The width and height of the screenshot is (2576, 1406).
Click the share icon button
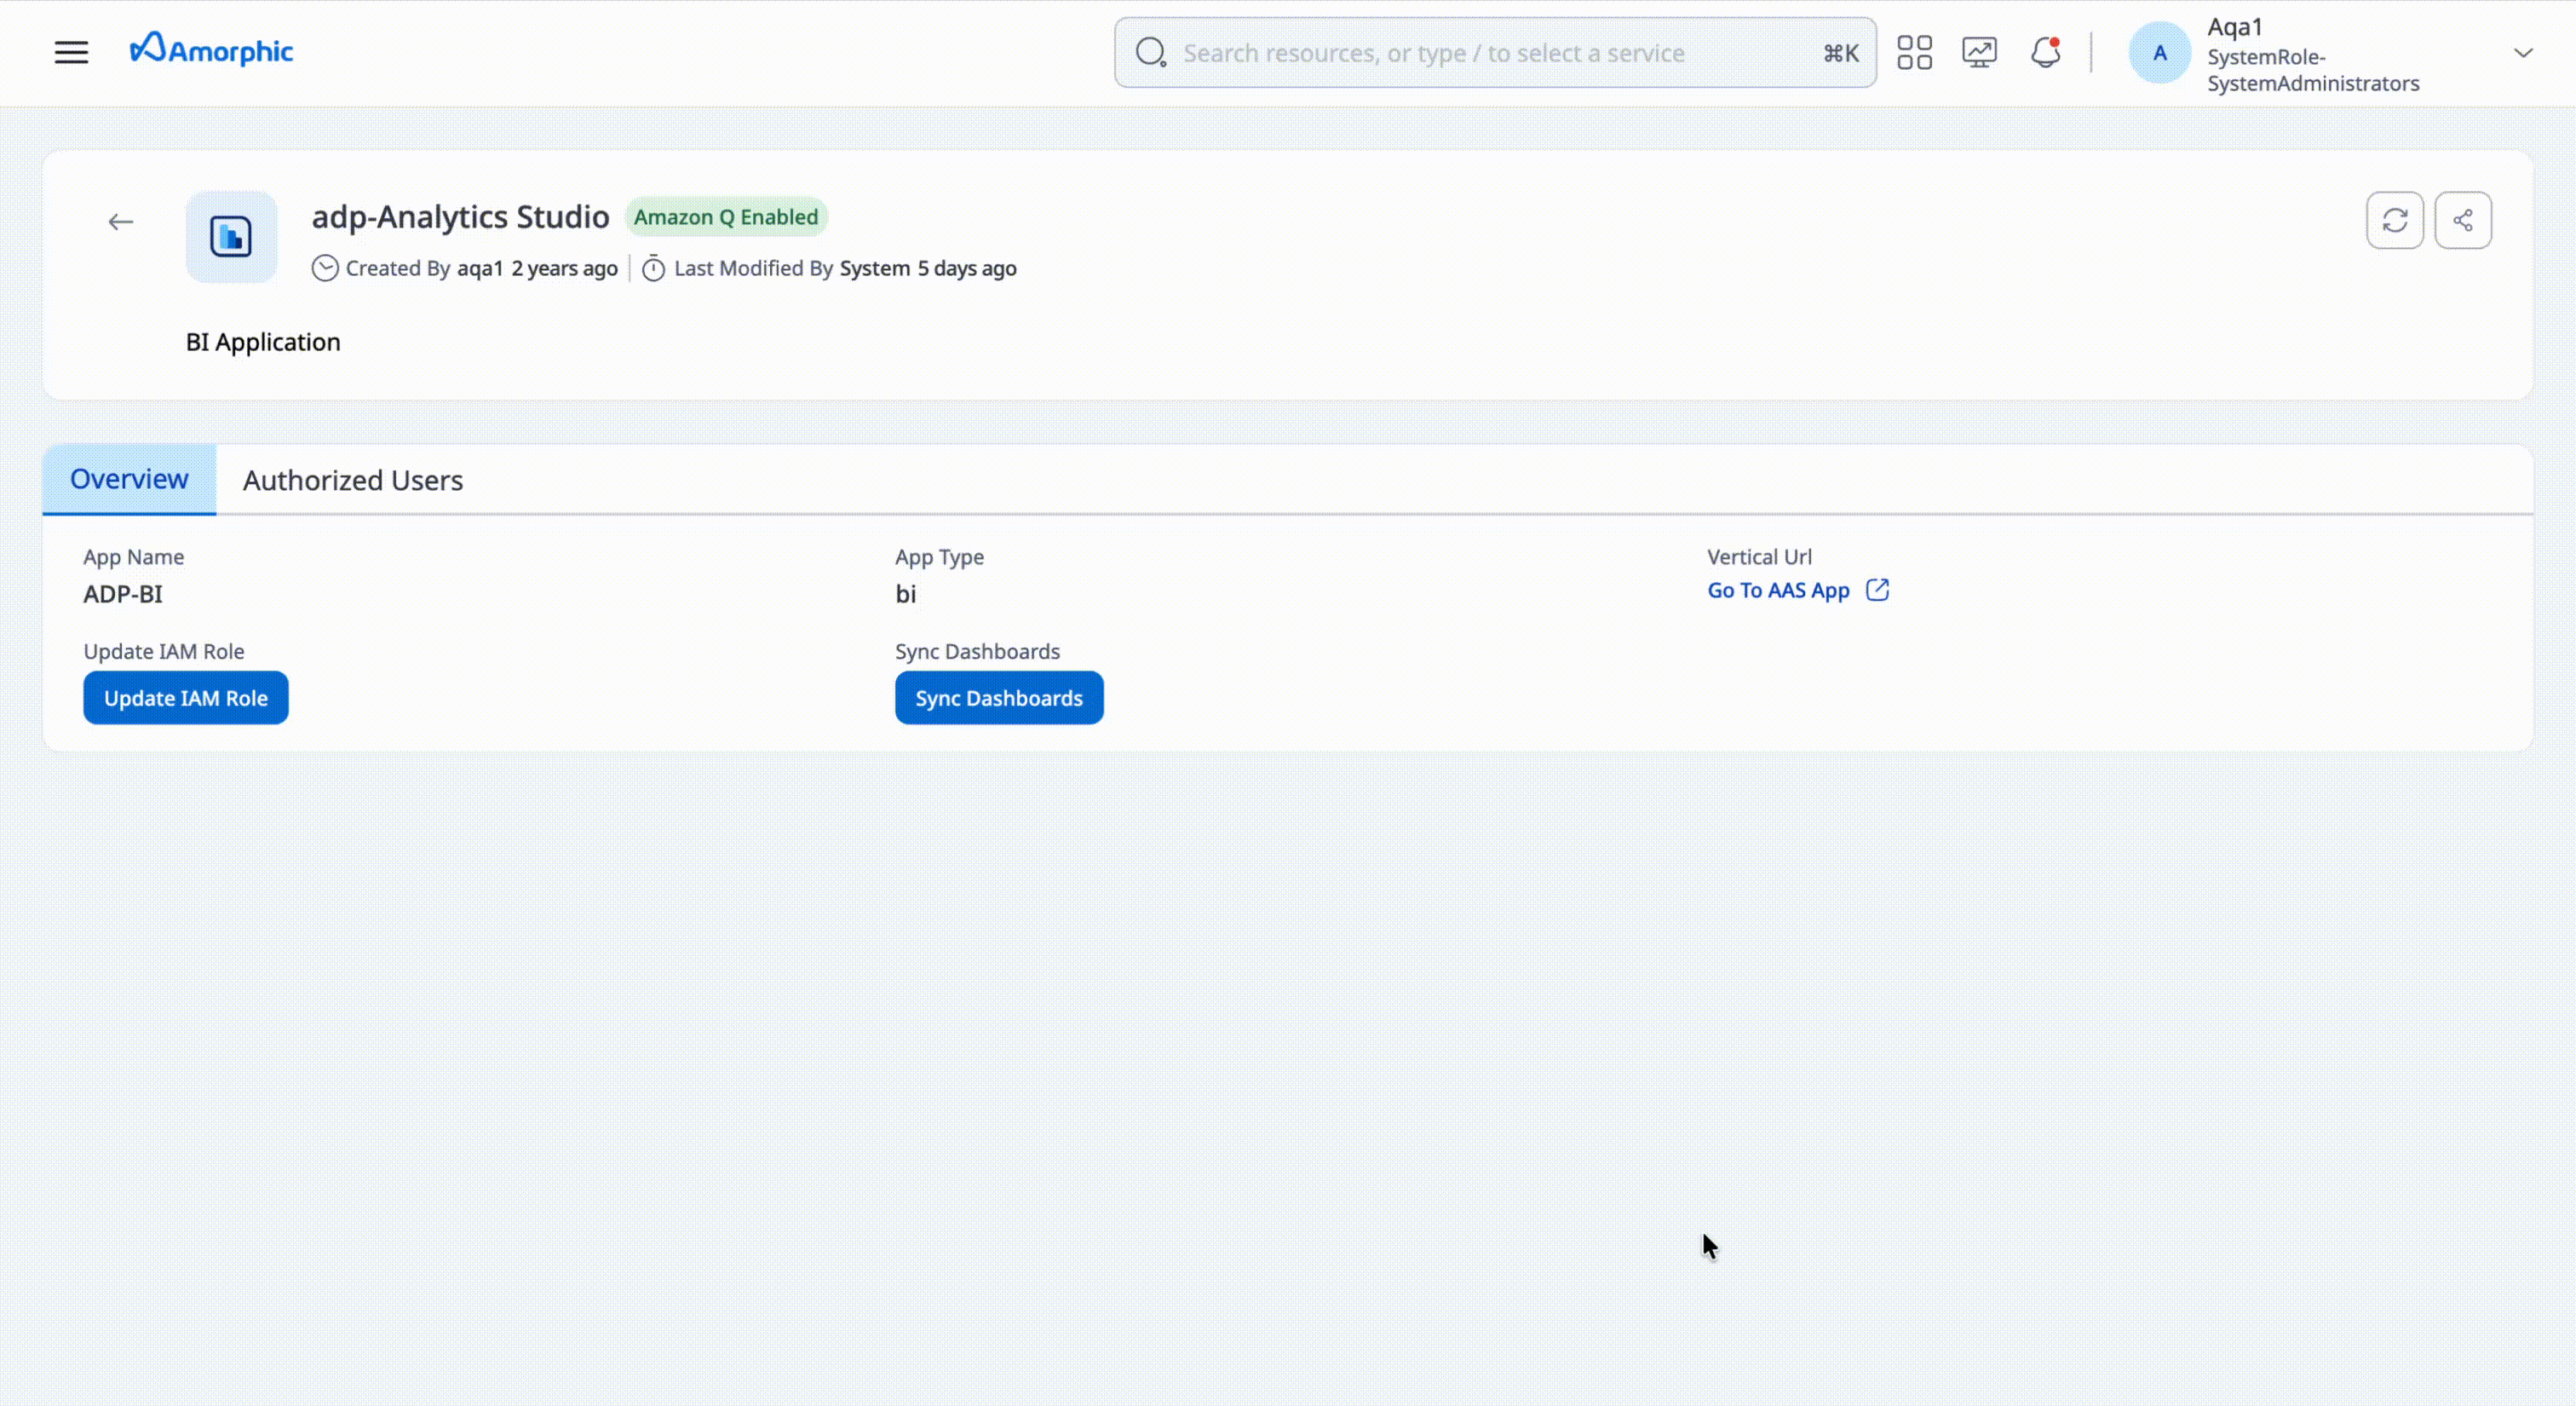[2462, 220]
